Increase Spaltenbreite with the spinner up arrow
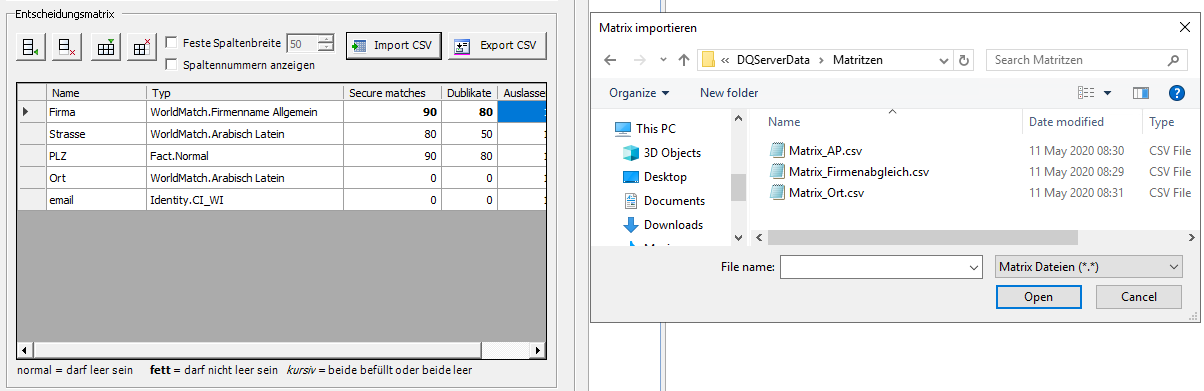The height and width of the screenshot is (391, 1204). click(326, 39)
